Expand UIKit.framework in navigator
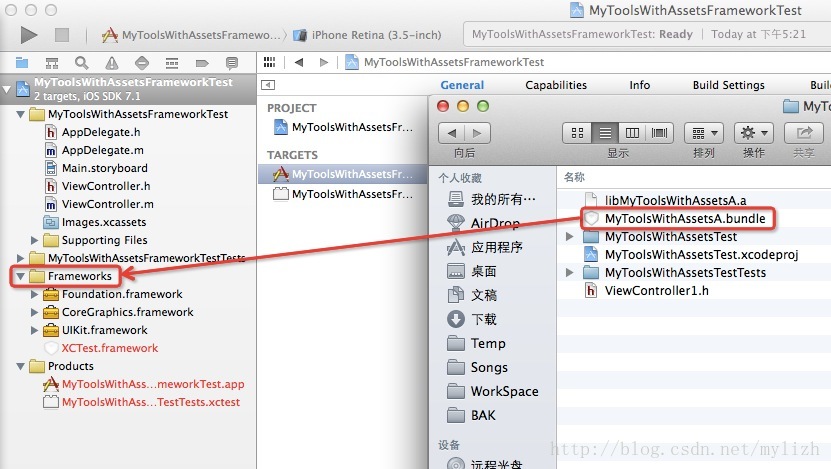This screenshot has height=469, width=831. tap(34, 330)
